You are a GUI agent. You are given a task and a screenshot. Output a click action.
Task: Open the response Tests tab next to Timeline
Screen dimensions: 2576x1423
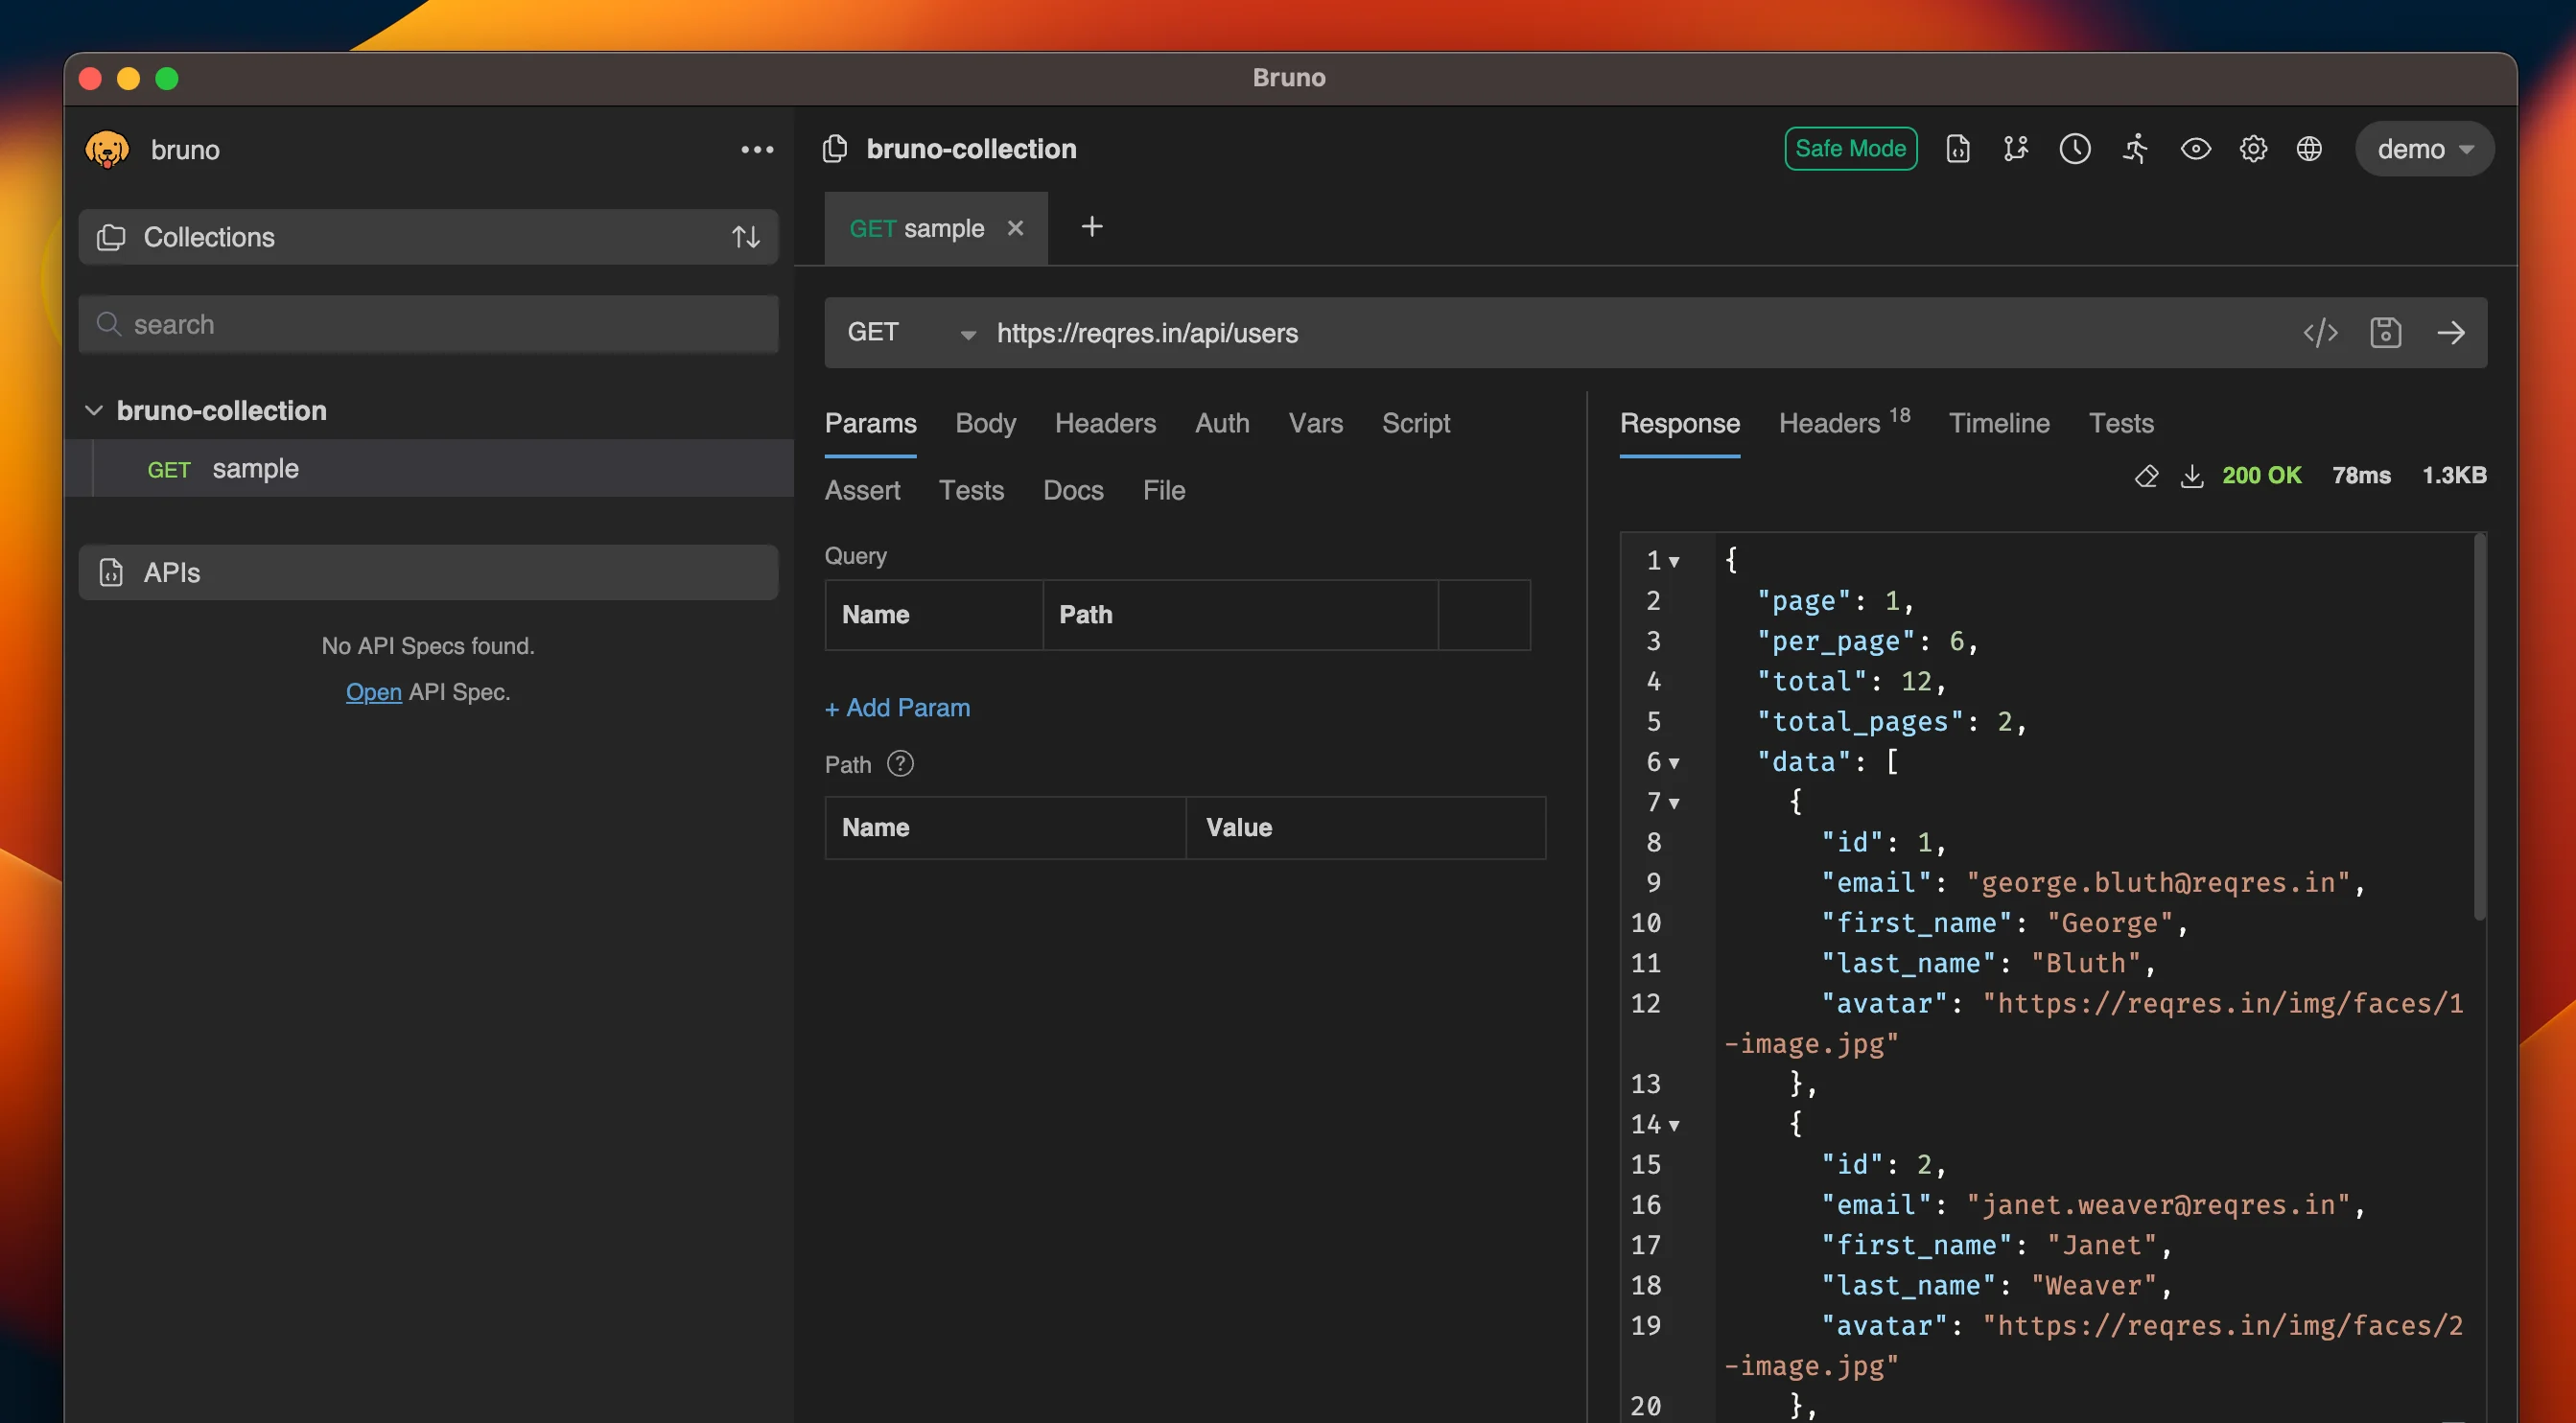(x=2121, y=423)
